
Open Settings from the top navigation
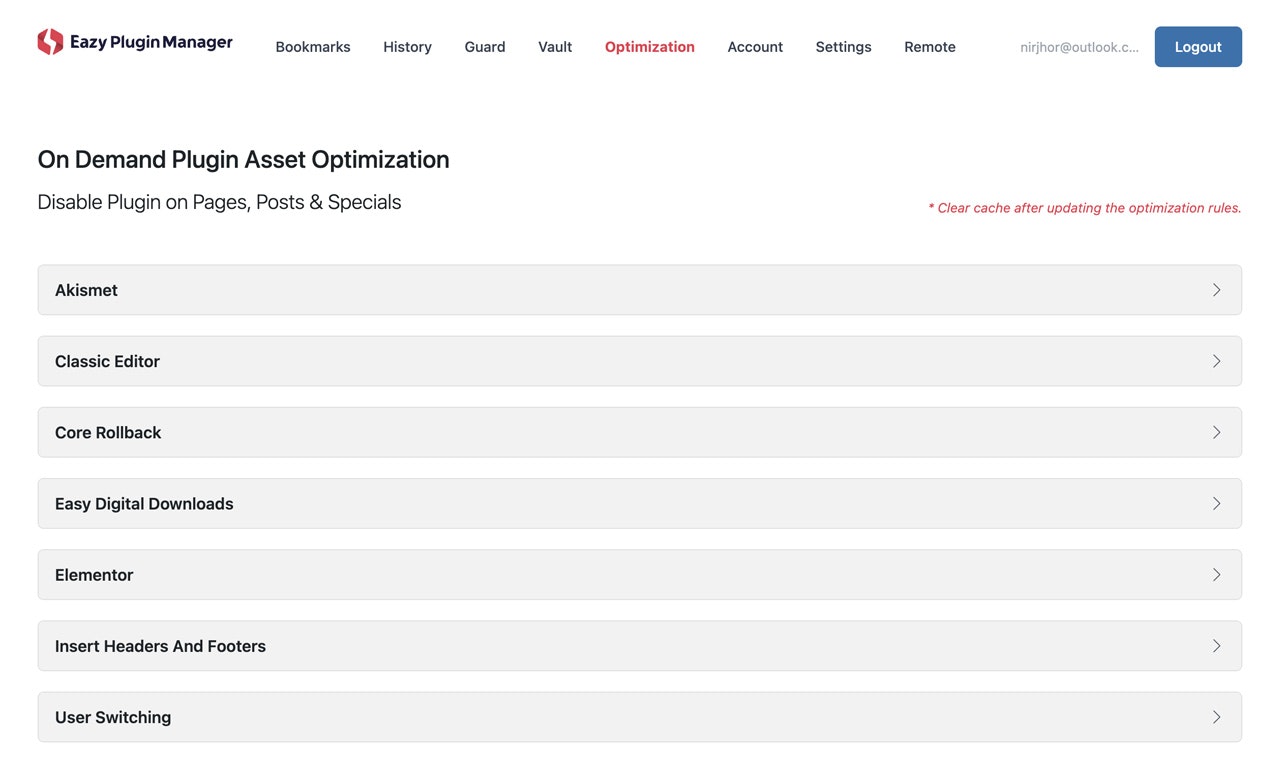pos(843,47)
